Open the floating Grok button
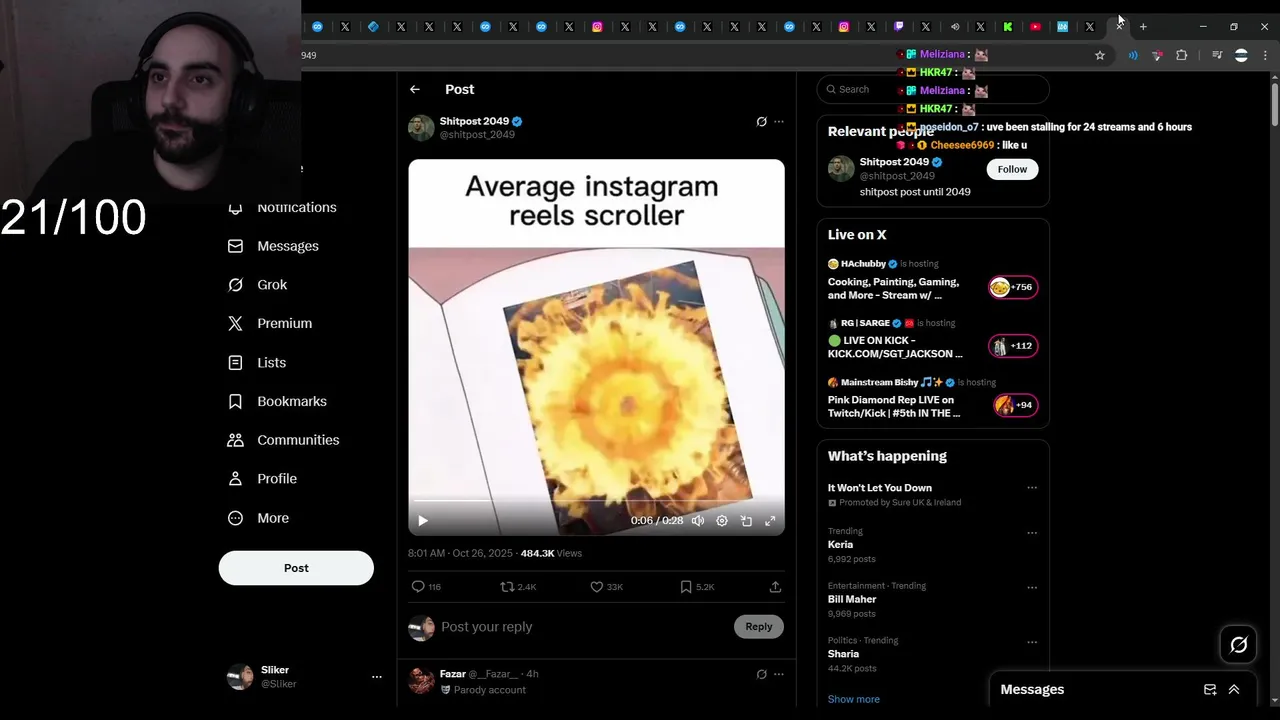Viewport: 1280px width, 720px height. pyautogui.click(x=1239, y=645)
